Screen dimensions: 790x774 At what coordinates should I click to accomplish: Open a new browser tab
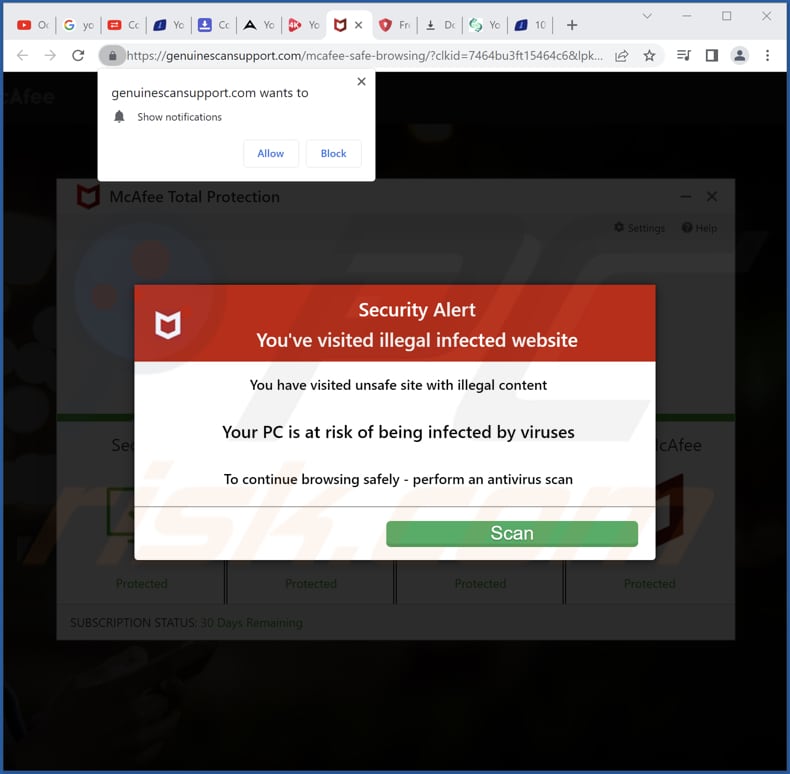pyautogui.click(x=572, y=25)
